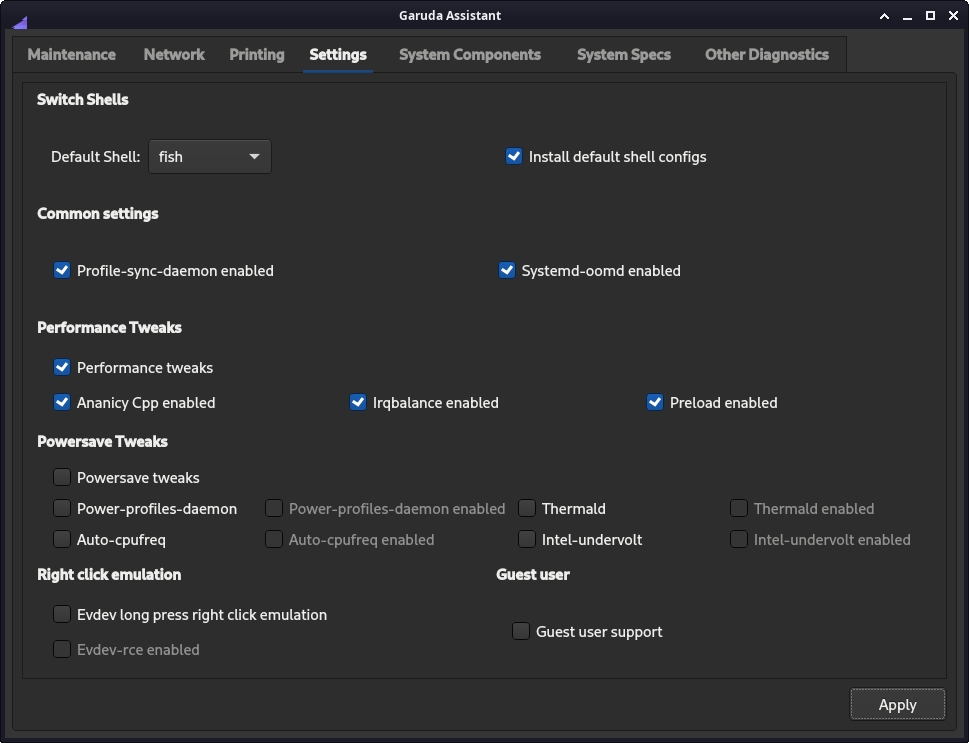The height and width of the screenshot is (743, 969).
Task: Switch to the Maintenance tab
Action: (x=72, y=54)
